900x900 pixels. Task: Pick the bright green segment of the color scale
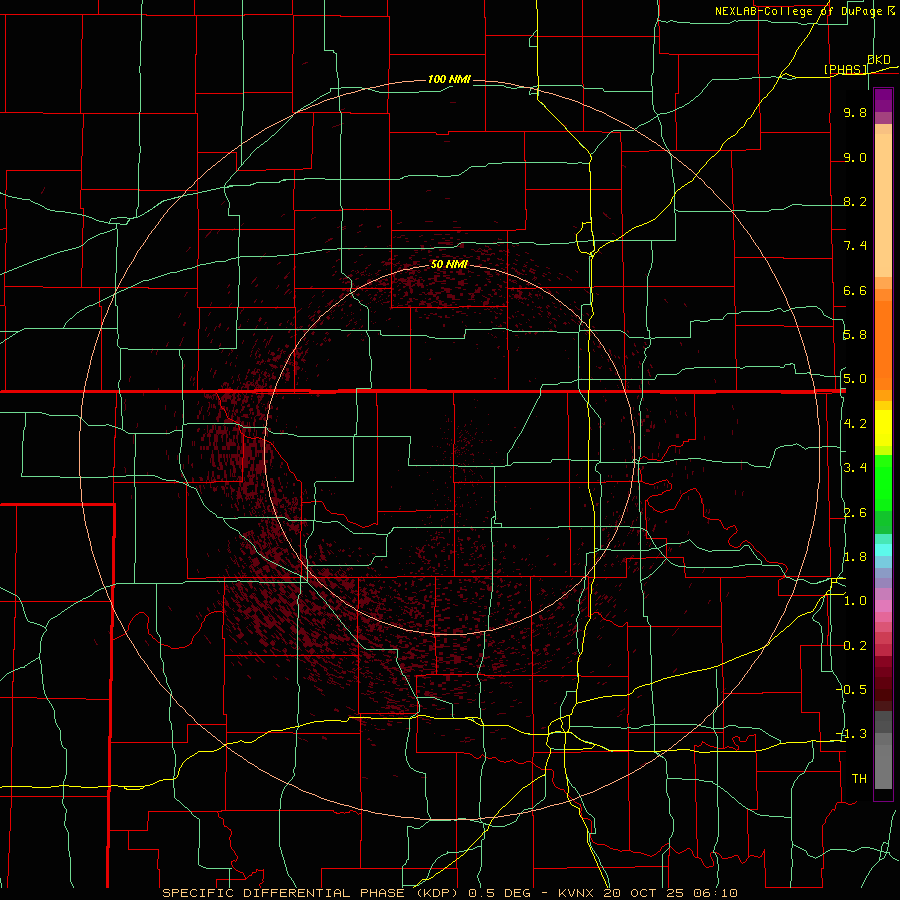coord(883,482)
